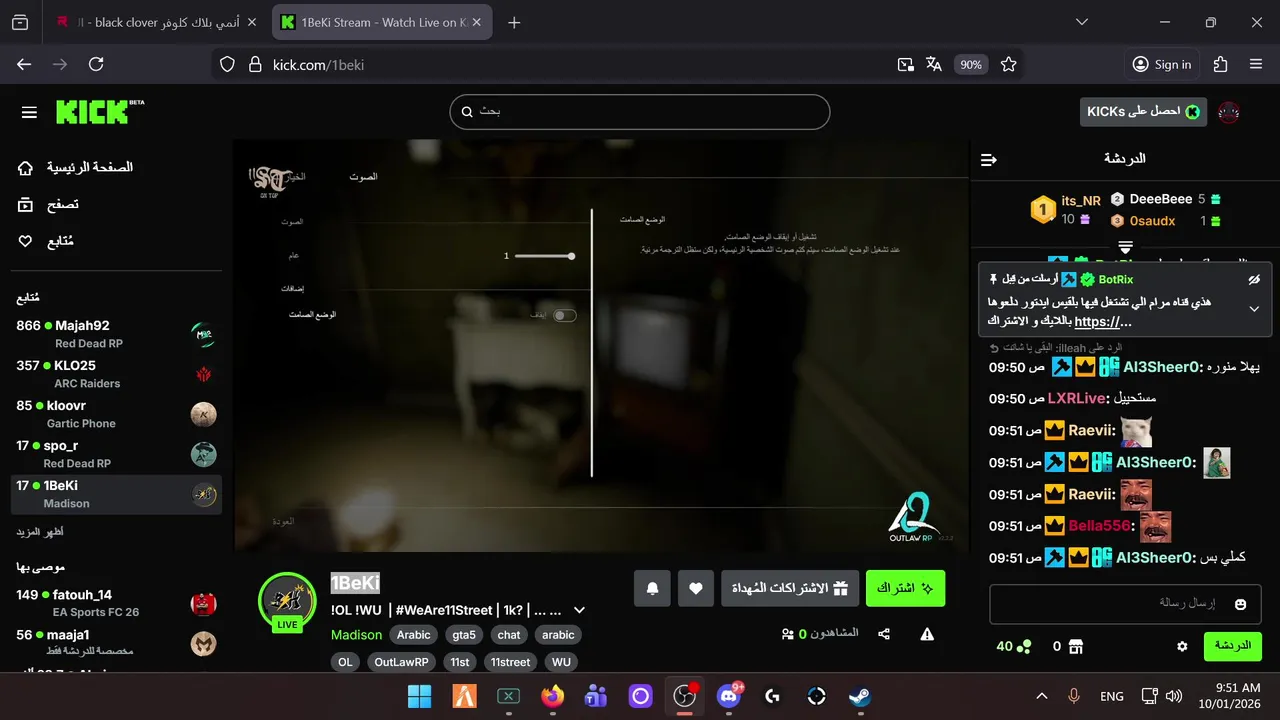
Task: Open chat settings gear icon
Action: (1182, 647)
